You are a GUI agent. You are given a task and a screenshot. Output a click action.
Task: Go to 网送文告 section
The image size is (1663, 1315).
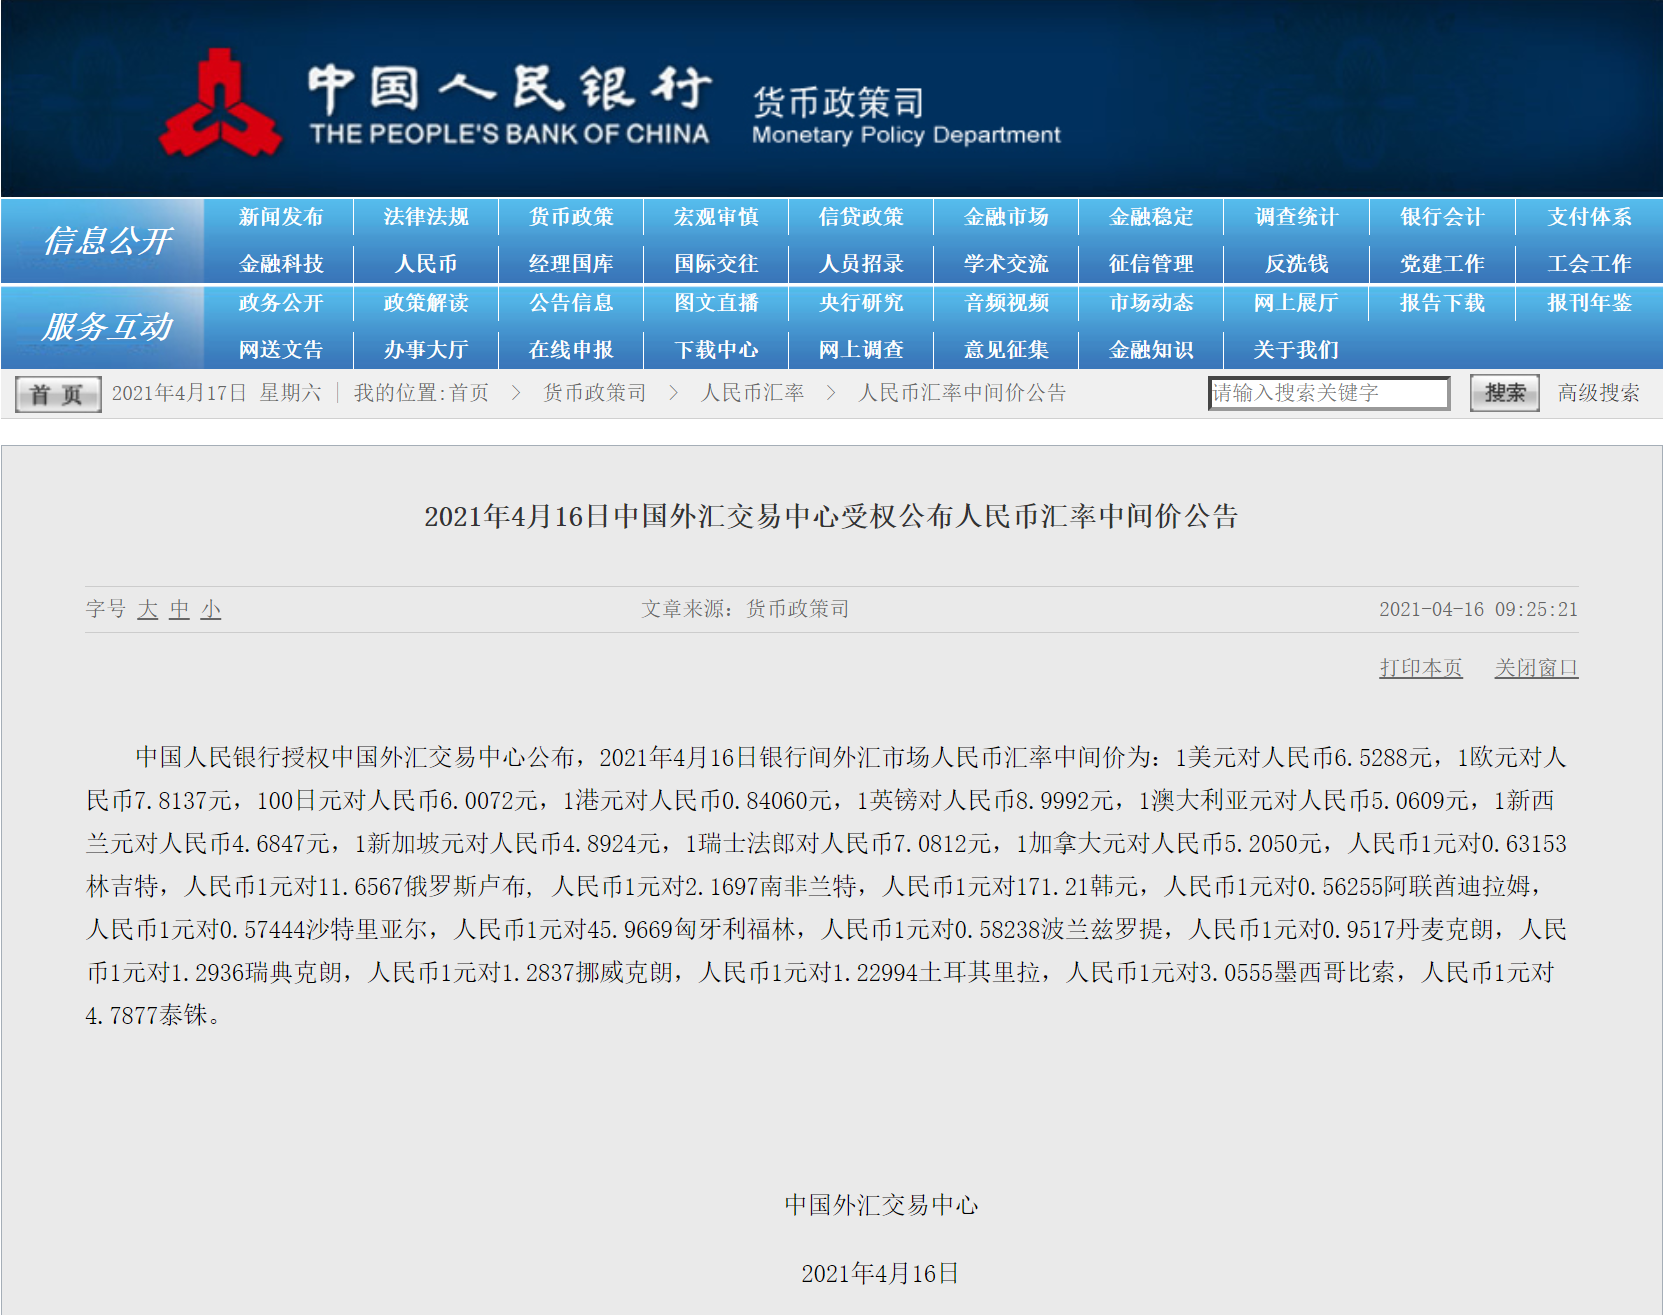pos(281,350)
